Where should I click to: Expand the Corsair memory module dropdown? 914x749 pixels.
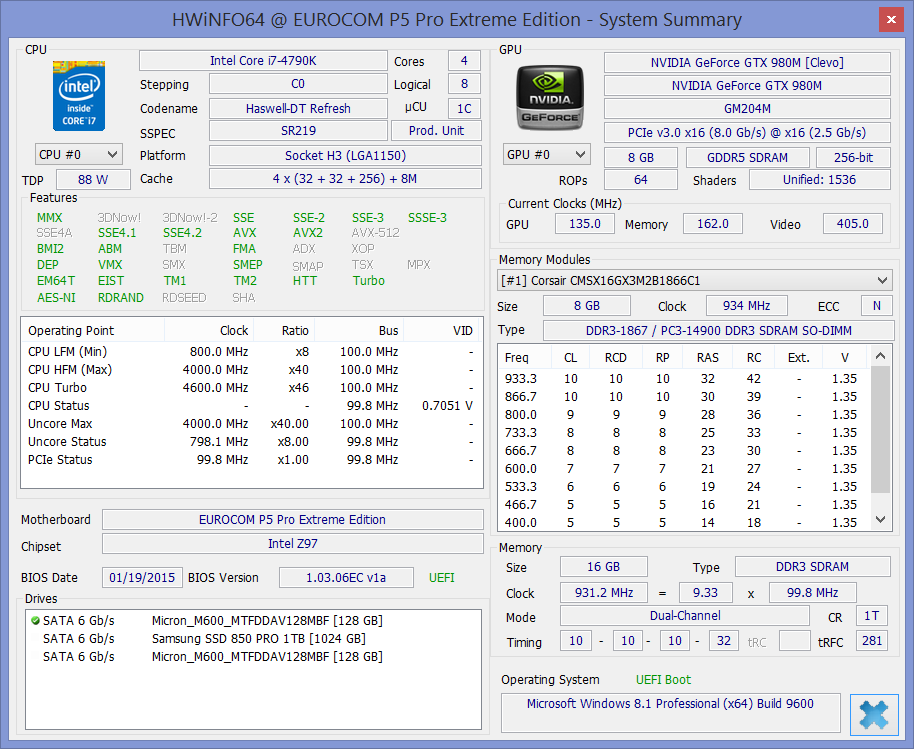coord(695,280)
